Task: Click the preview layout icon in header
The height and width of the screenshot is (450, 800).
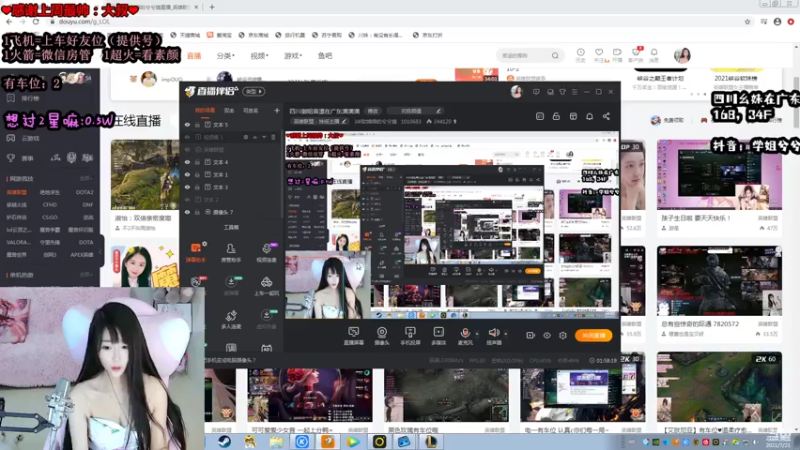Action: tap(540, 116)
